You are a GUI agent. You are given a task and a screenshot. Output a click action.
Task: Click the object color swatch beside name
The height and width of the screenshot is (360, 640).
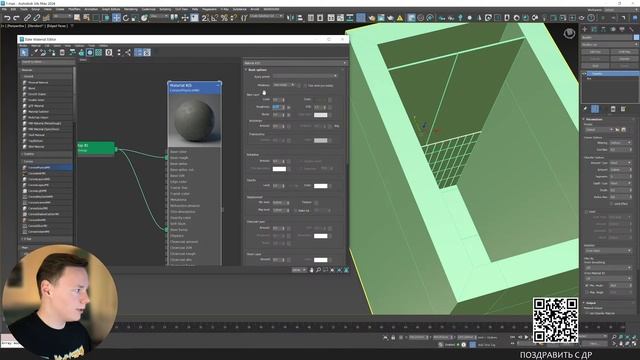[636, 37]
